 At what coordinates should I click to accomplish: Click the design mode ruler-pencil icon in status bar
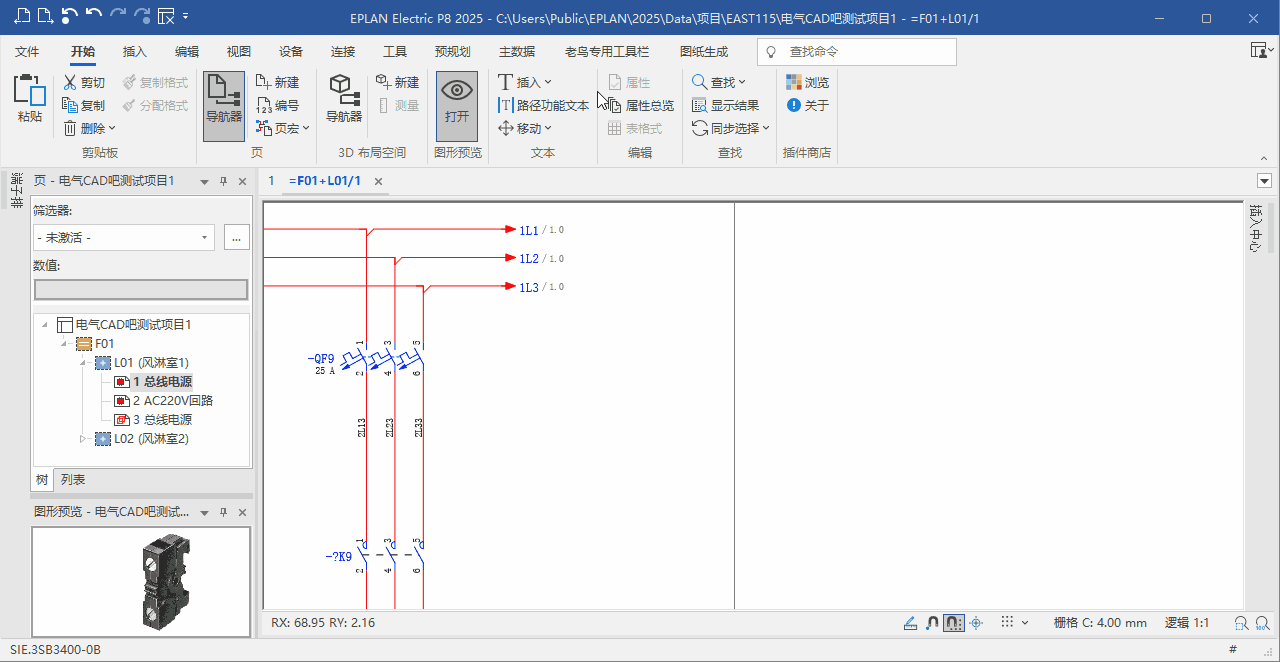[910, 623]
